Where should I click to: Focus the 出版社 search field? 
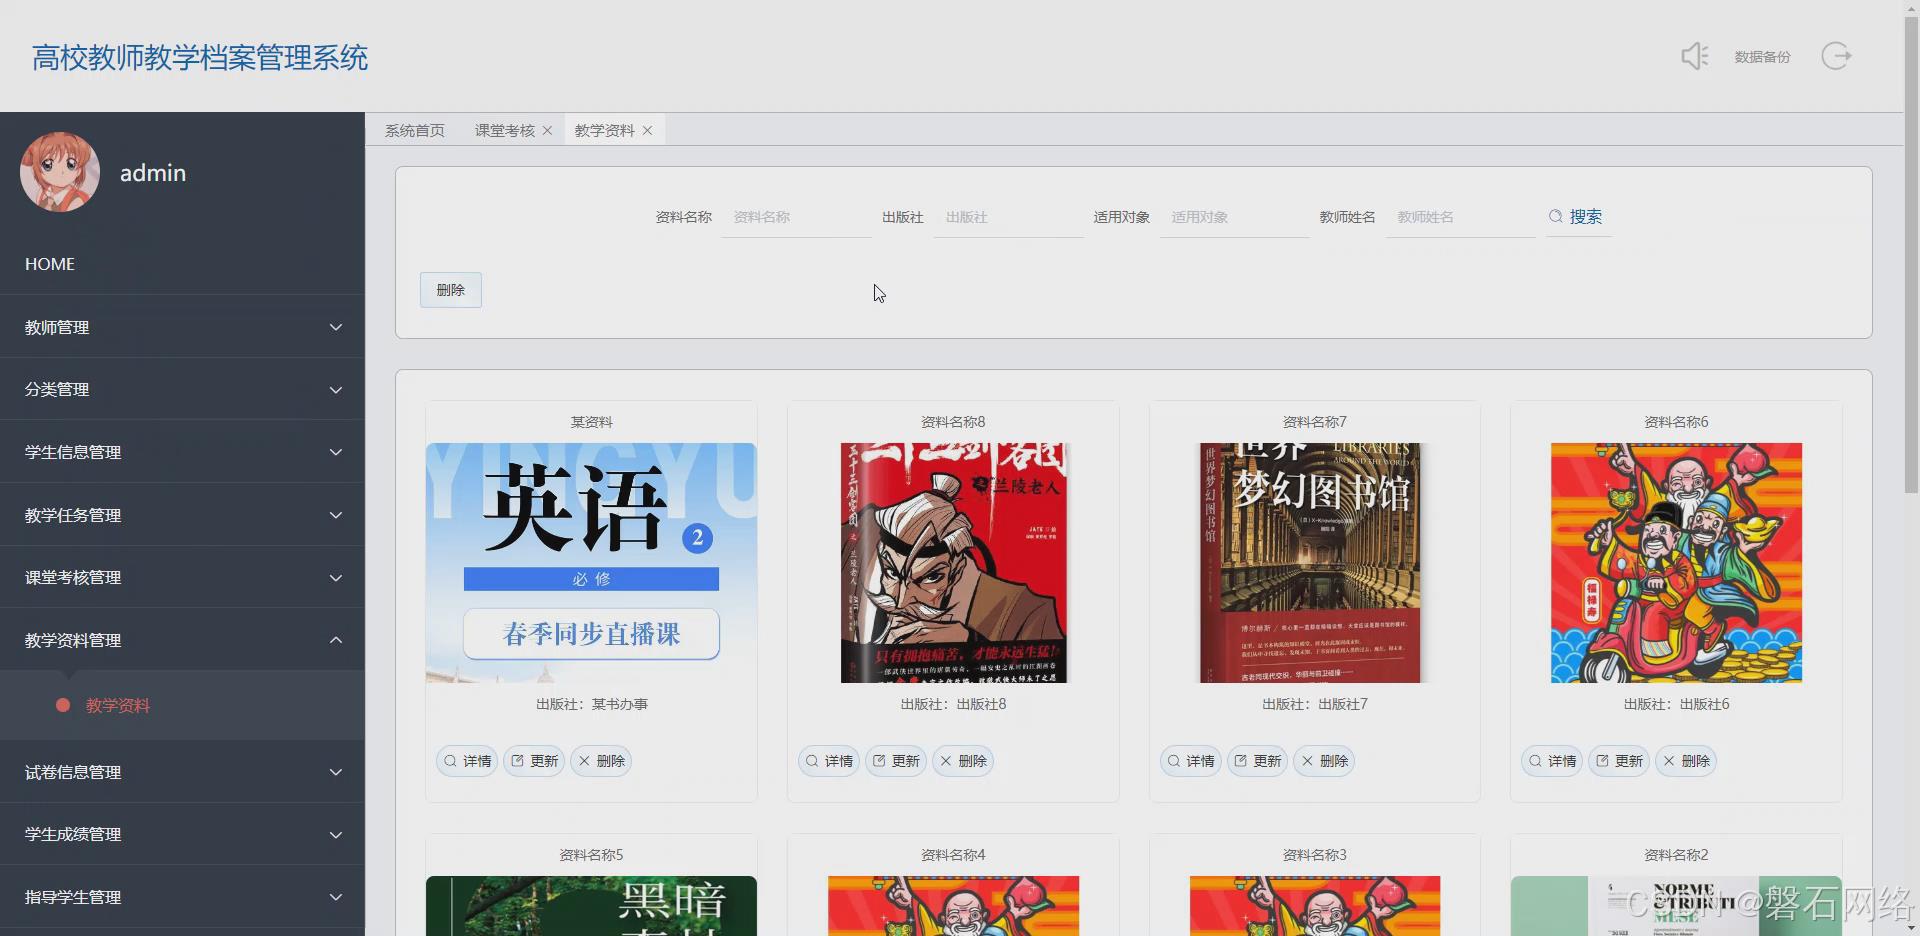coord(1008,217)
